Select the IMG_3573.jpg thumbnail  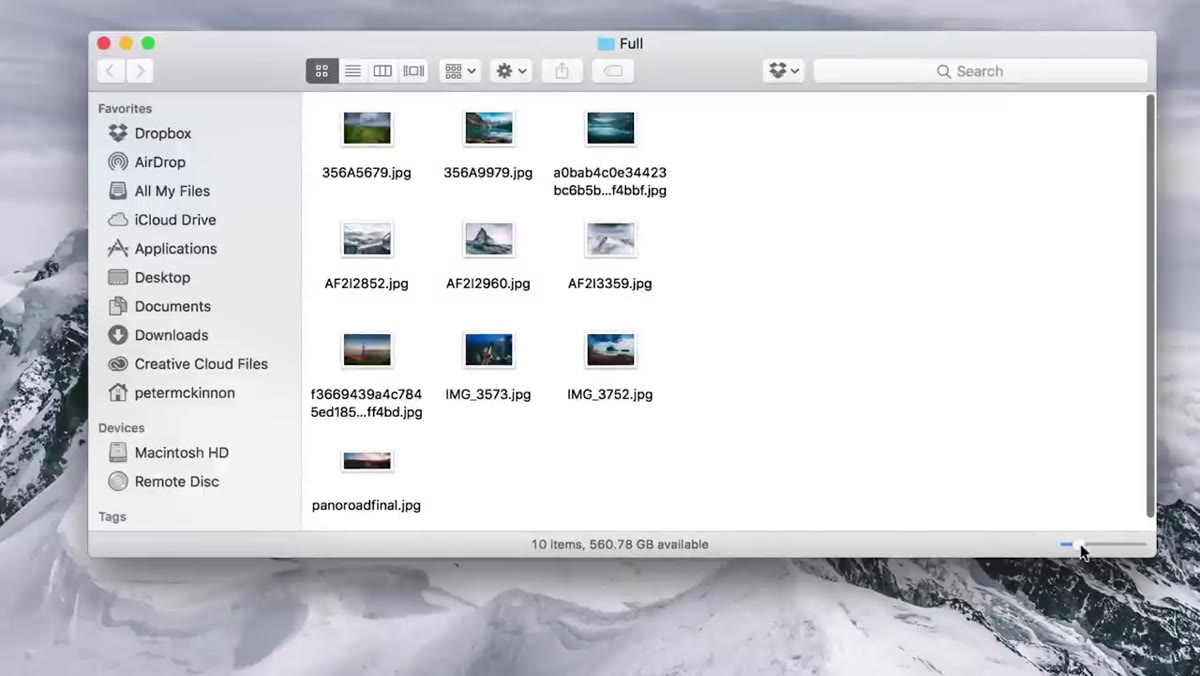point(489,350)
